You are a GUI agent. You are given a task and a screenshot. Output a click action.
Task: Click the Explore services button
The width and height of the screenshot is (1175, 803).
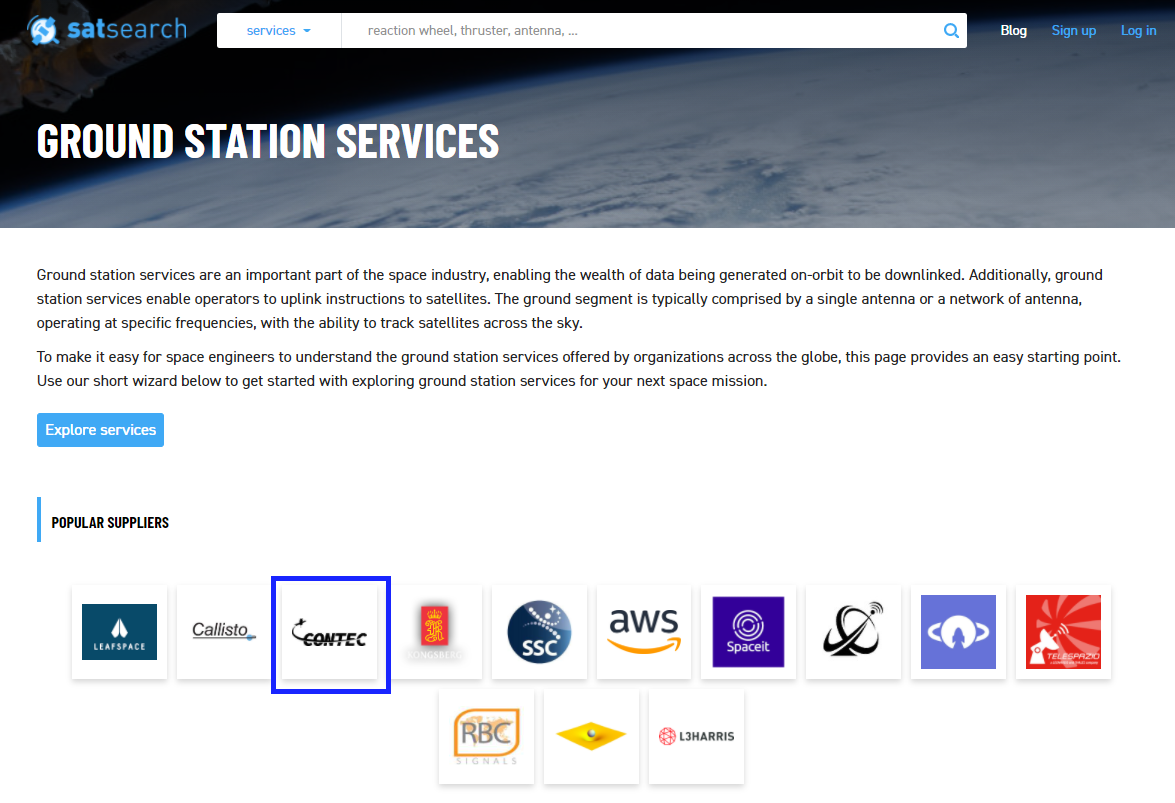[x=100, y=430]
